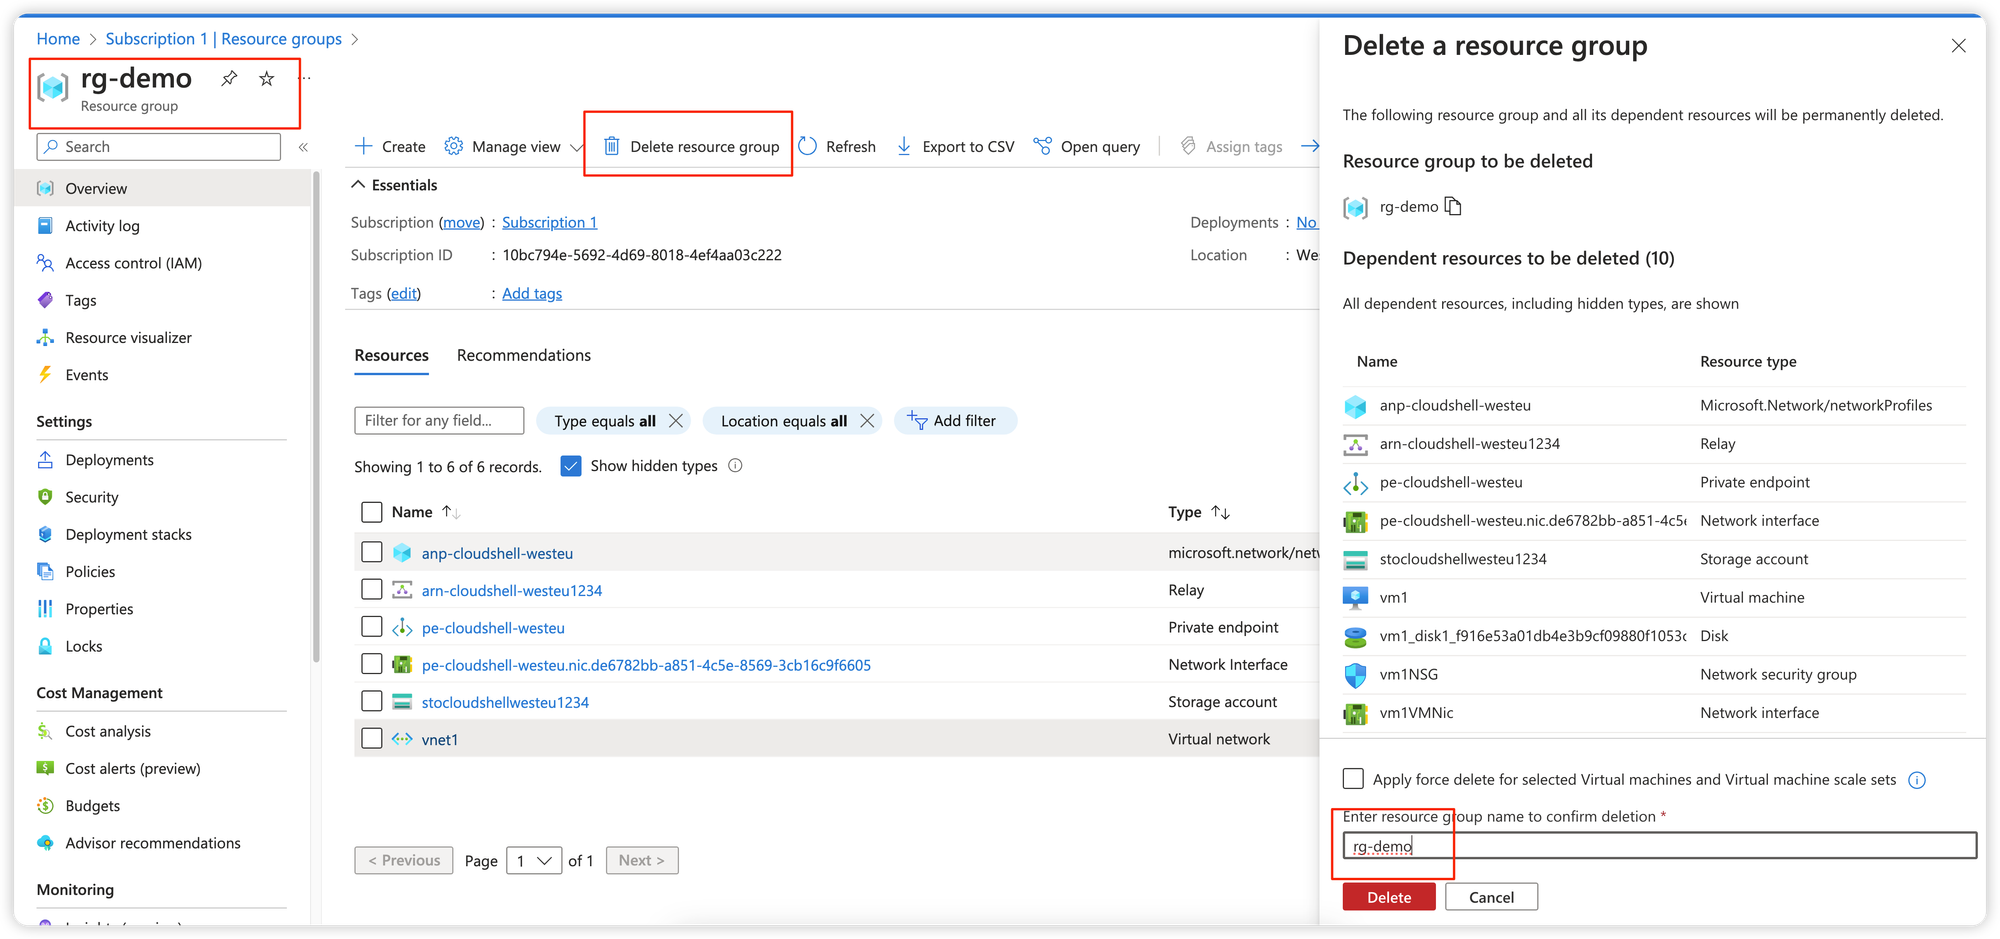Mark rg-demo as favorite star
The width and height of the screenshot is (2000, 939).
click(266, 78)
